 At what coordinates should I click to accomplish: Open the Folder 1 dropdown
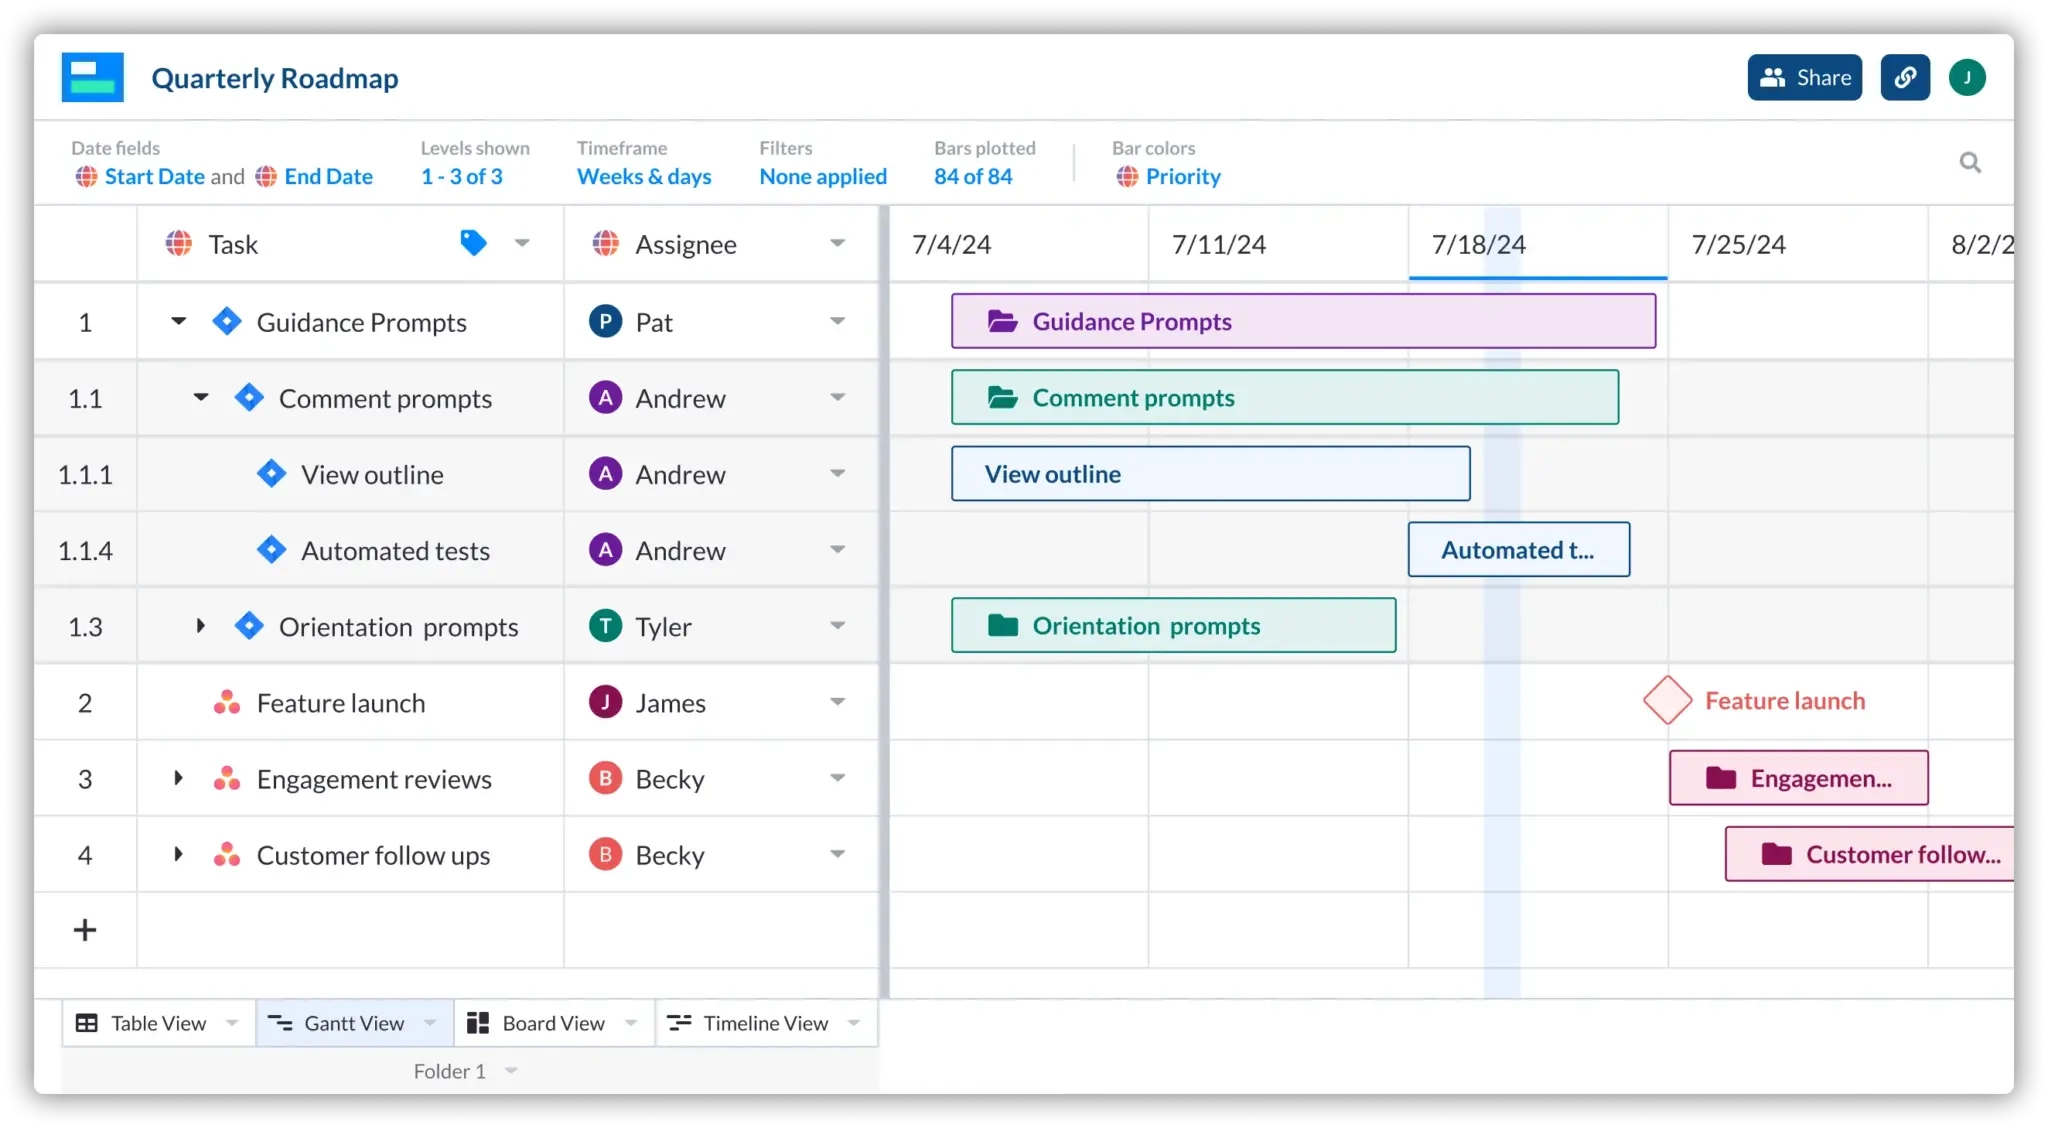[512, 1070]
